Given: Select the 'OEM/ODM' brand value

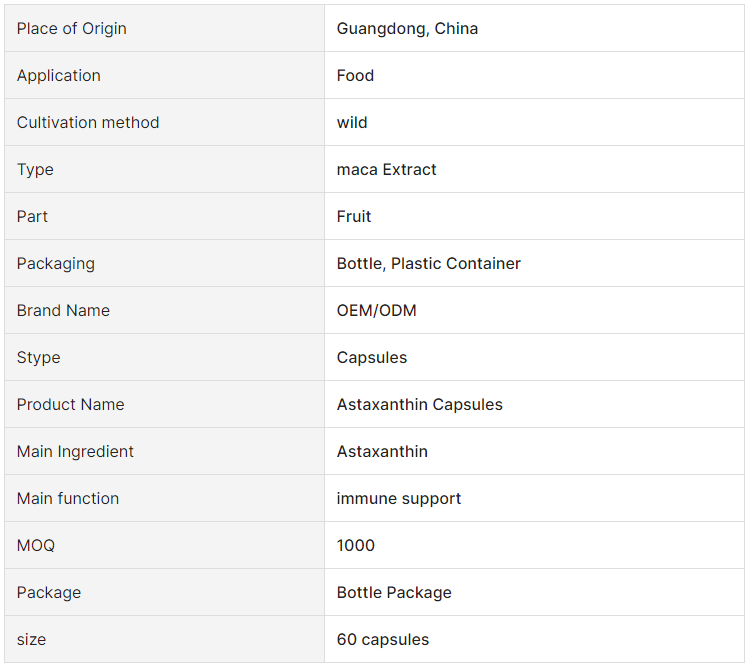Looking at the screenshot, I should 376,311.
